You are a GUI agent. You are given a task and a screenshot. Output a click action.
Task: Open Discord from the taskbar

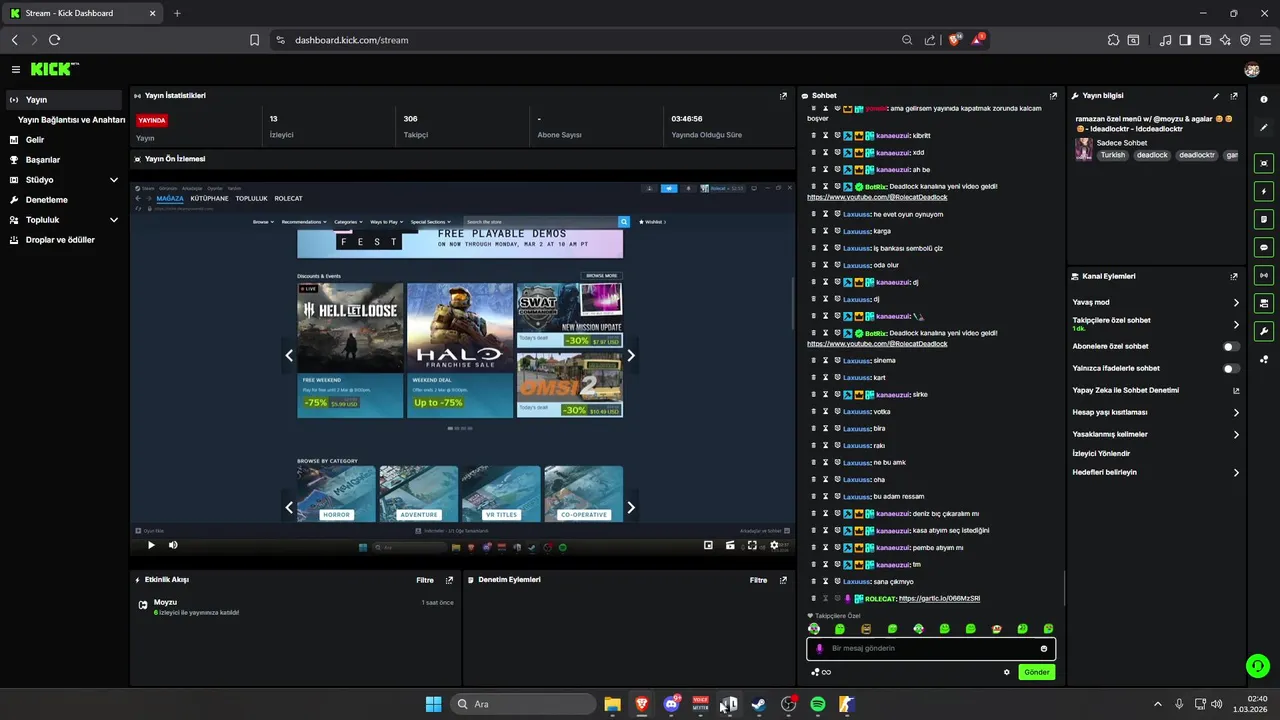pos(672,704)
